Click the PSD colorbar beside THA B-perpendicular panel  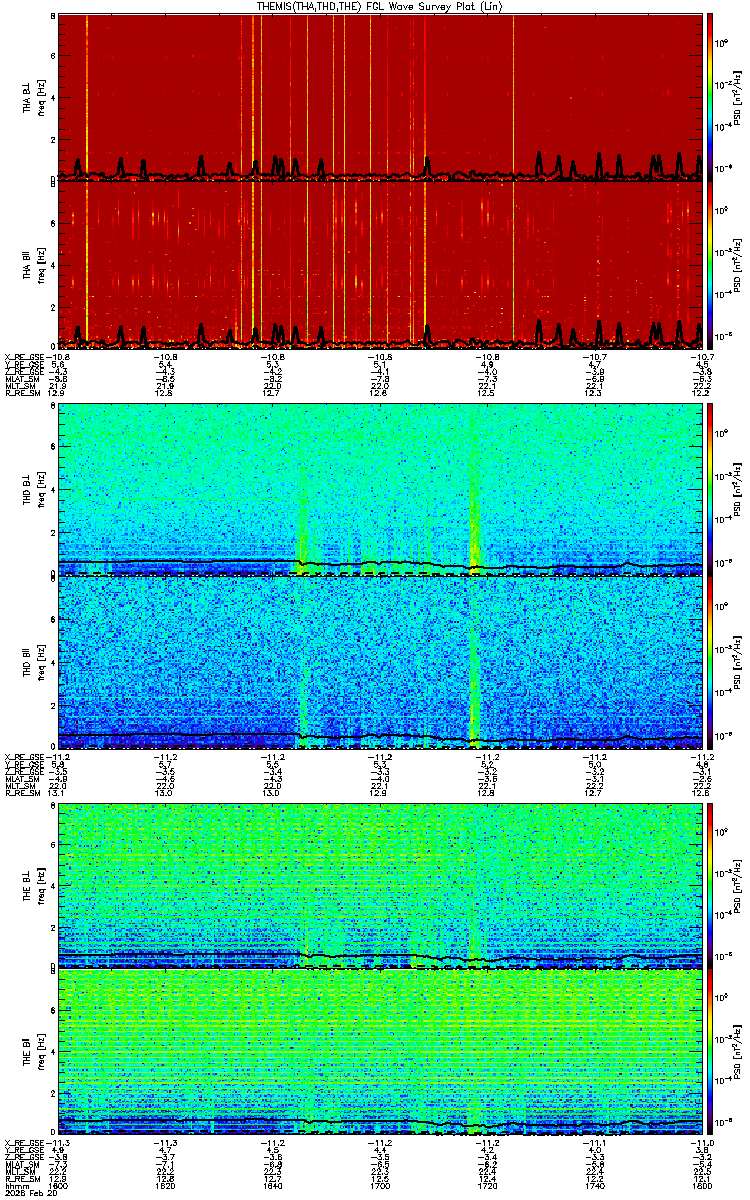[x=710, y=97]
